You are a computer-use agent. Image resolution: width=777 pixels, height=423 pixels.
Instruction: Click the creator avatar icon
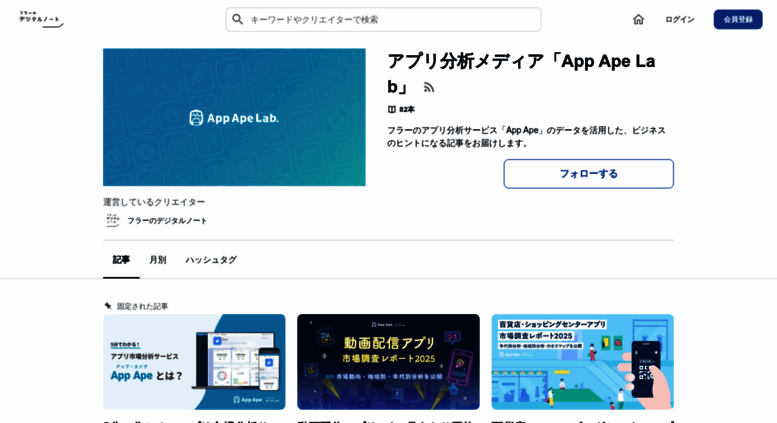(x=113, y=220)
